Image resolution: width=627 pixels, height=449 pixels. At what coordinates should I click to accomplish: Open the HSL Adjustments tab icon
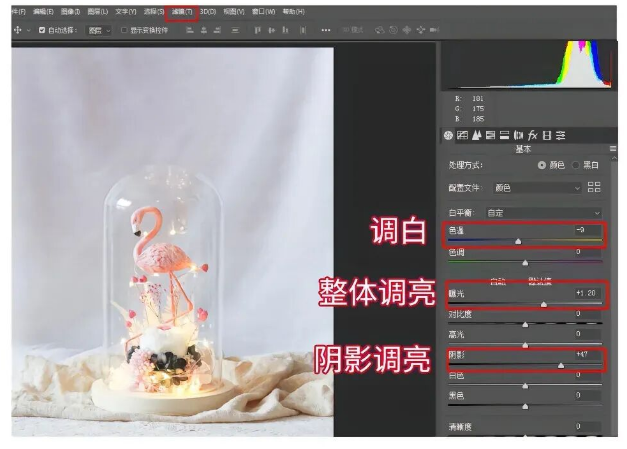point(490,136)
